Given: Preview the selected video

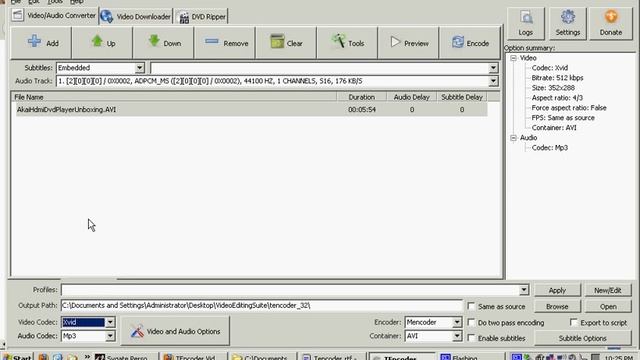Looking at the screenshot, I should (x=409, y=43).
